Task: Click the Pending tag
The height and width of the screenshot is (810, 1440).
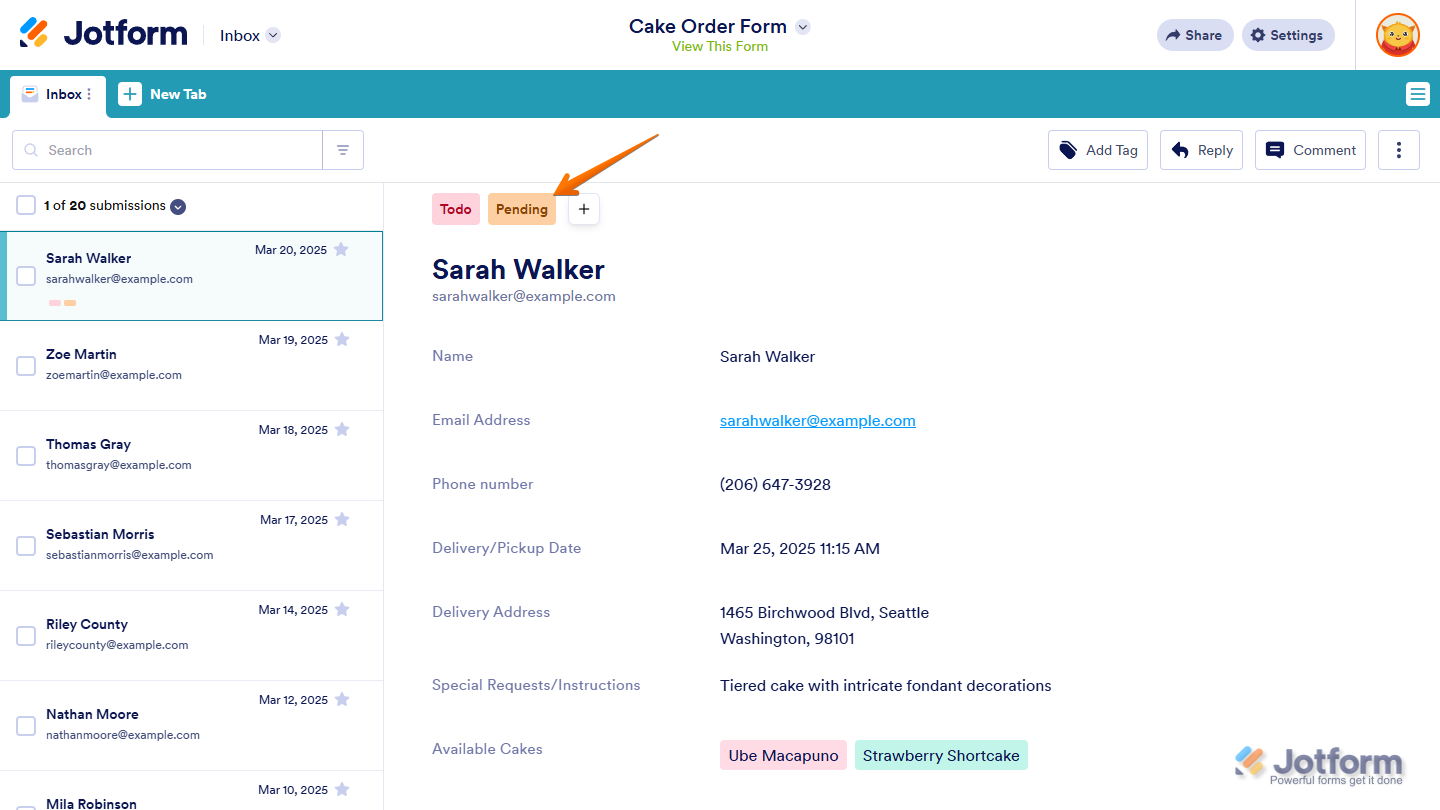Action: tap(522, 209)
